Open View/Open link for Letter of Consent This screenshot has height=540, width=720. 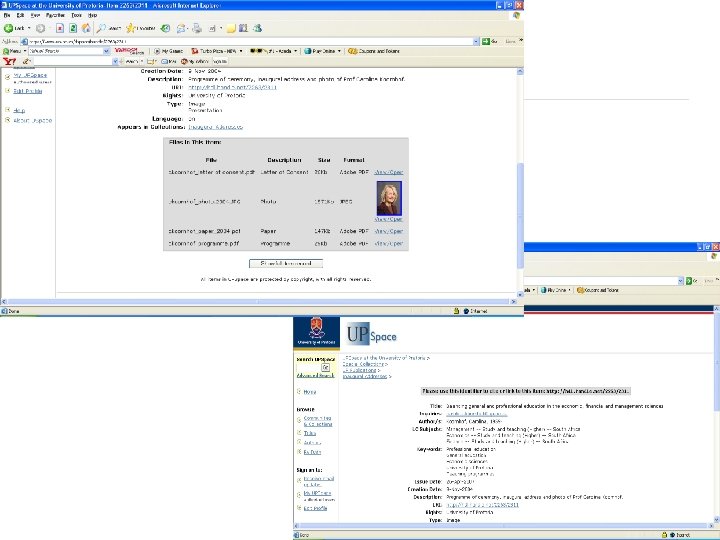pyautogui.click(x=388, y=172)
